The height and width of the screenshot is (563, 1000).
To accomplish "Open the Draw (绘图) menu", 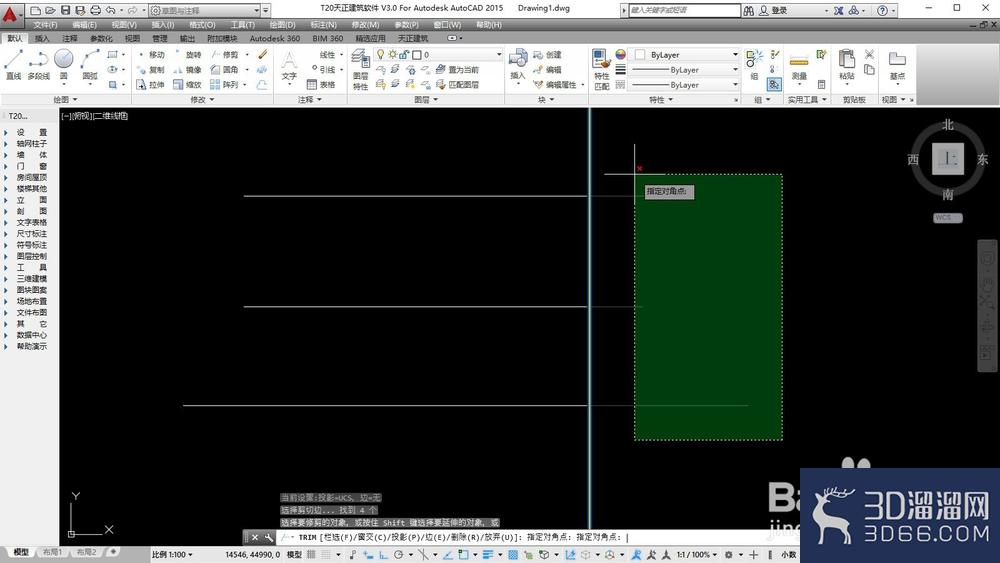I will point(282,24).
